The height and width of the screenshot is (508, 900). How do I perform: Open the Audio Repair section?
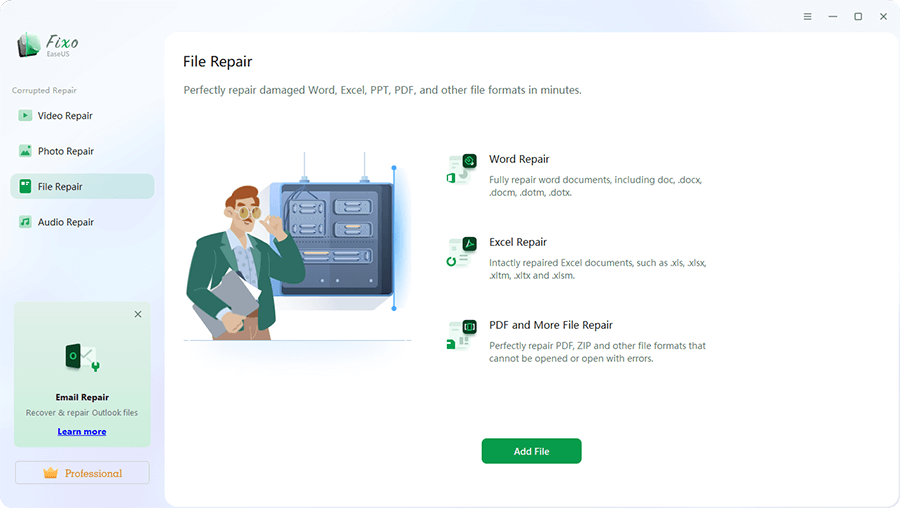coord(82,222)
